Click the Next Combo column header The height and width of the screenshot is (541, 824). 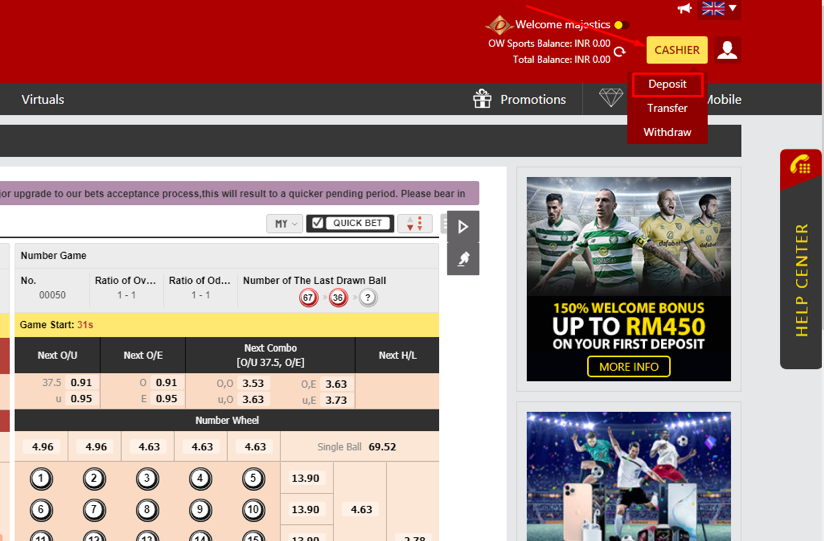pos(271,355)
